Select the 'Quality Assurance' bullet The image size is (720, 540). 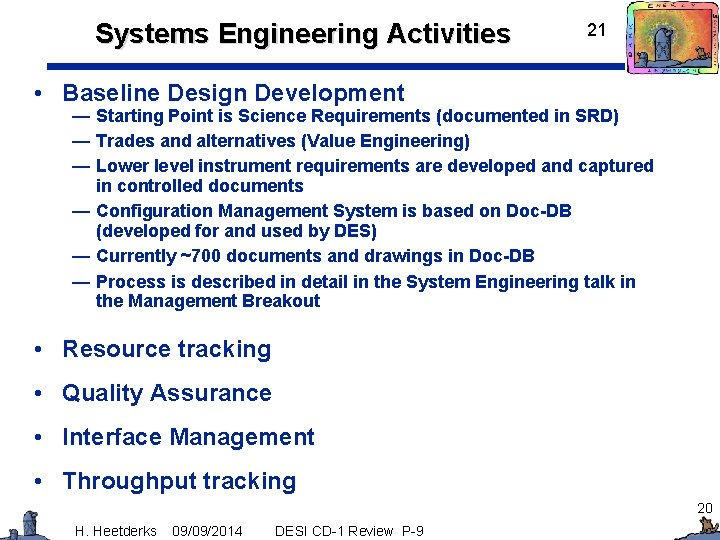pyautogui.click(x=167, y=394)
